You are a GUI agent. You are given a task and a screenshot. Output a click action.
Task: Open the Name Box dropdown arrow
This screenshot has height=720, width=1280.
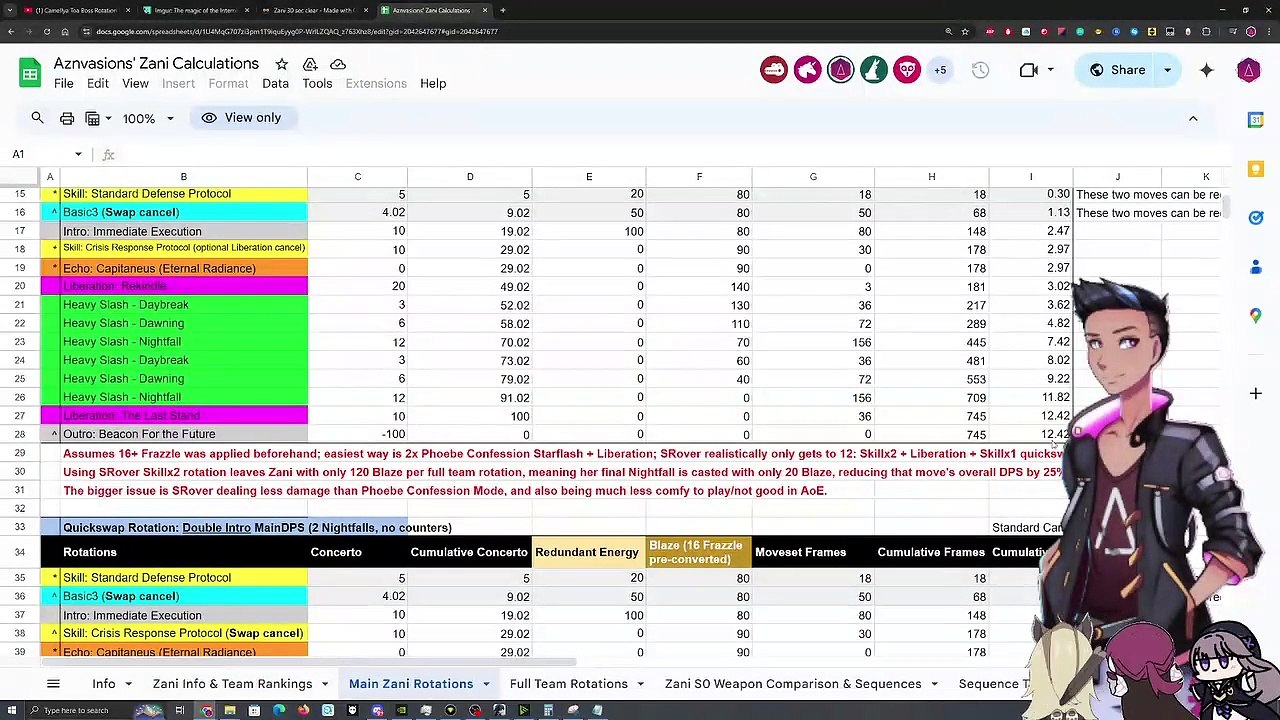pyautogui.click(x=78, y=155)
